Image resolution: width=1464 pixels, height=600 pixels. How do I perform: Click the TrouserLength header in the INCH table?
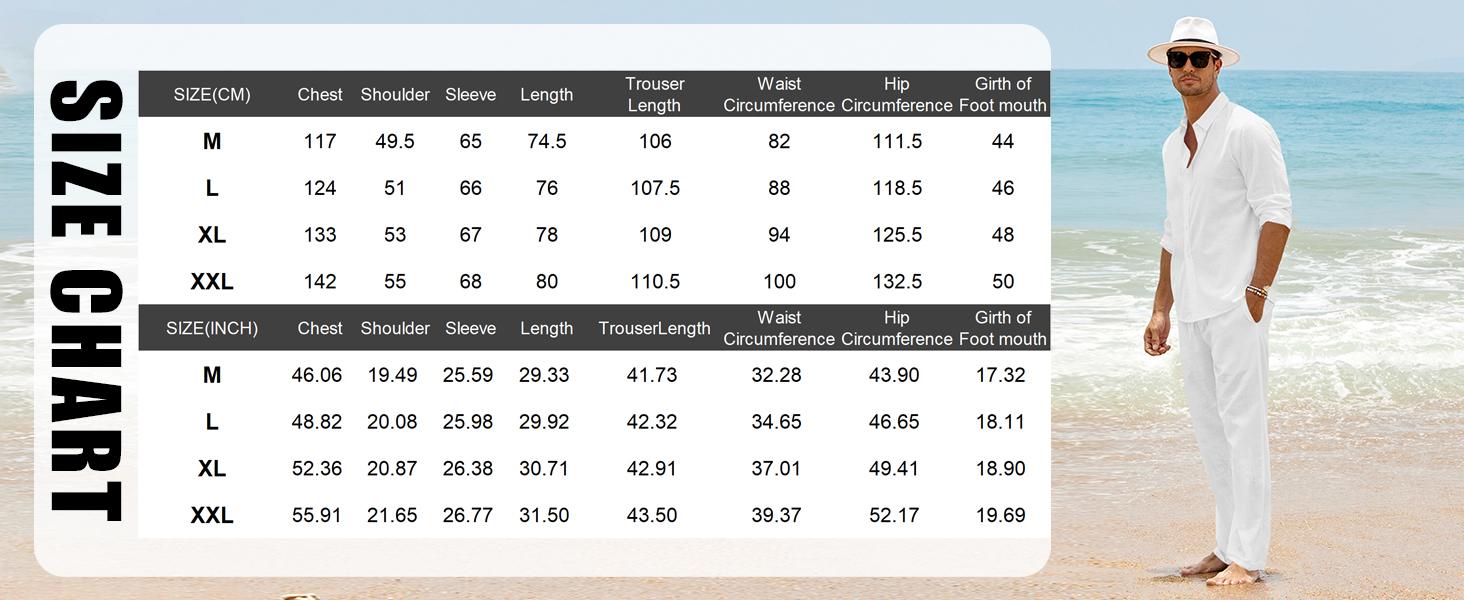[655, 328]
